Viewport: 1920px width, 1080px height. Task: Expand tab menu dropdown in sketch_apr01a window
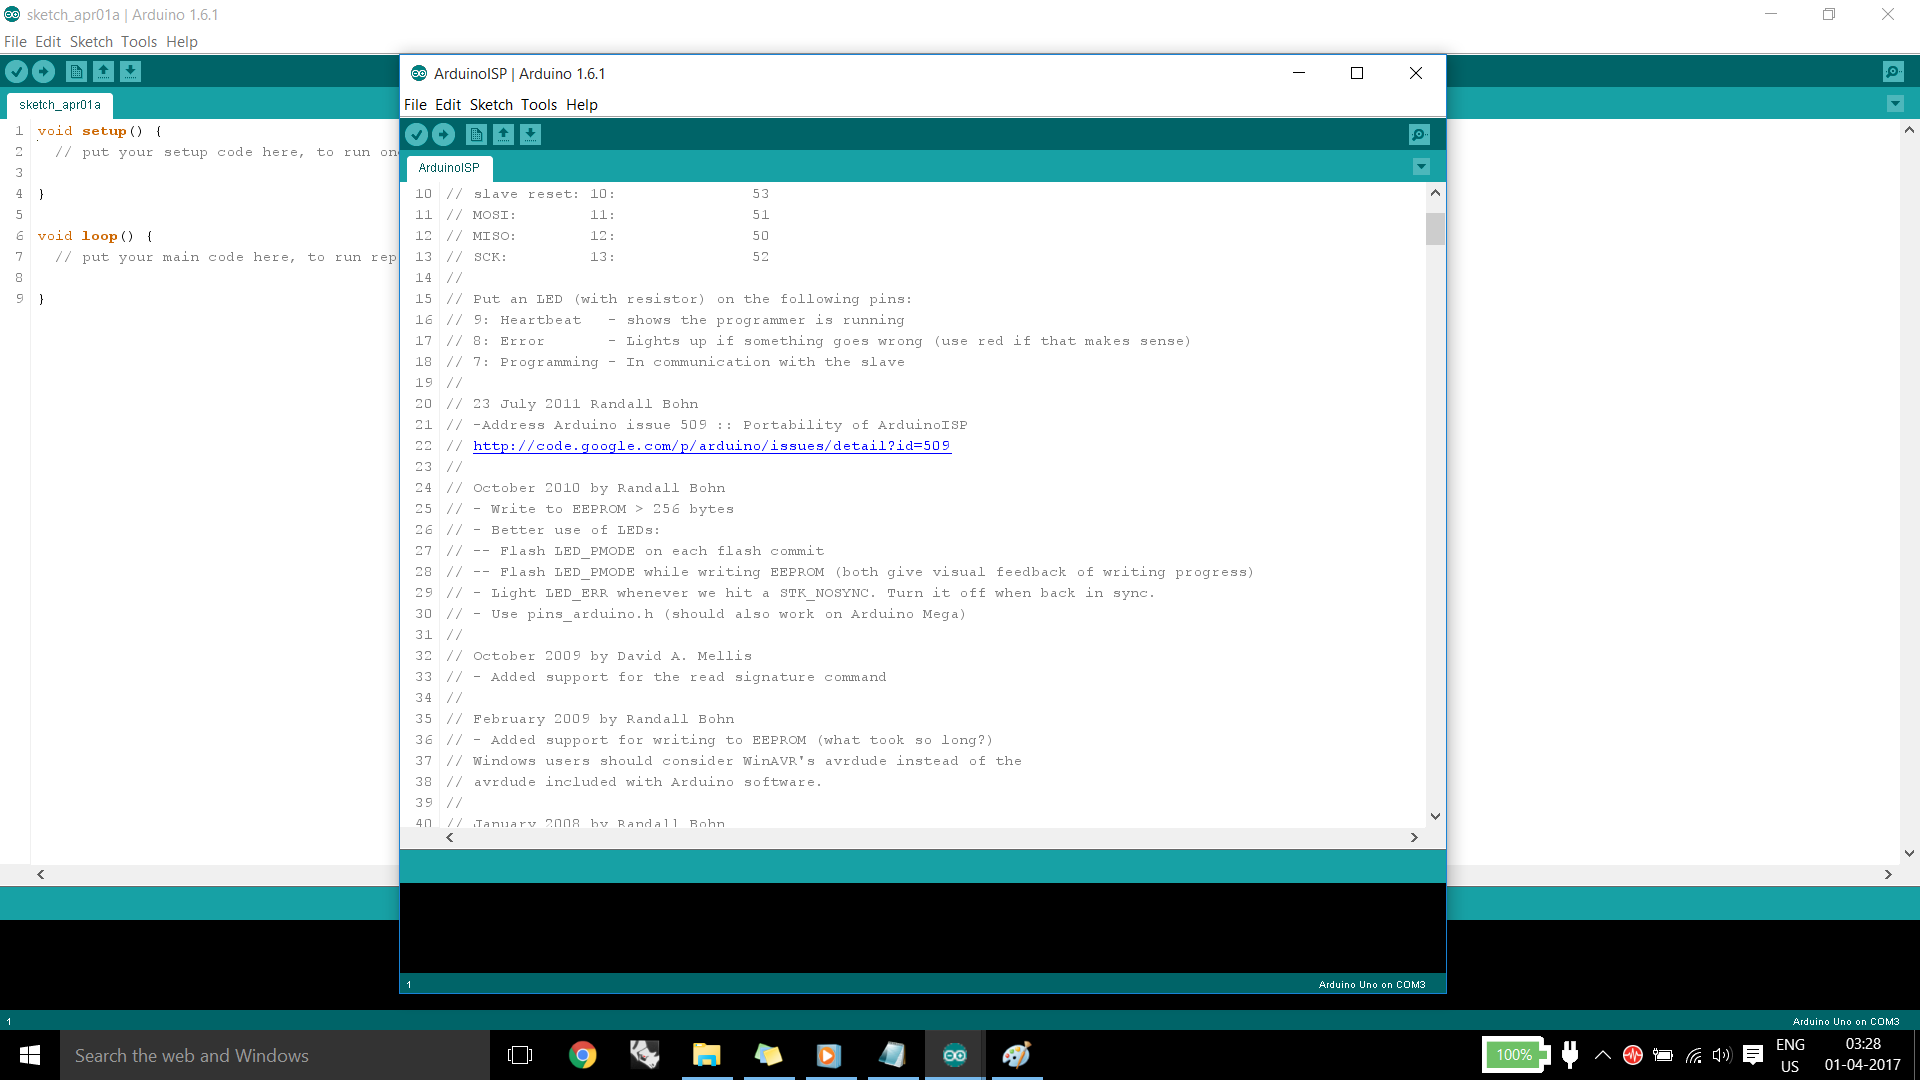pos(1895,104)
